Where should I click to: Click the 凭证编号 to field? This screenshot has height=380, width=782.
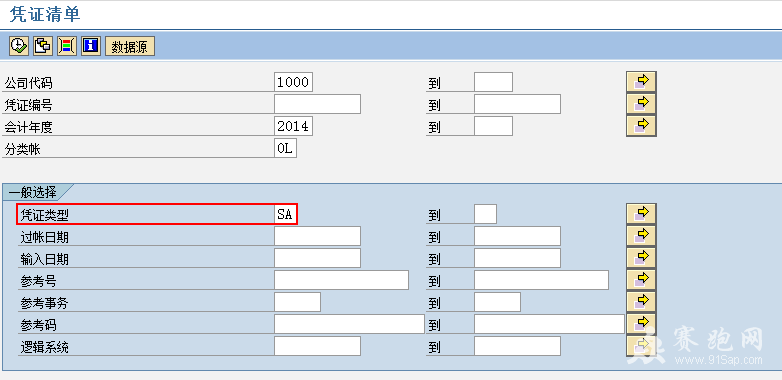pyautogui.click(x=517, y=104)
